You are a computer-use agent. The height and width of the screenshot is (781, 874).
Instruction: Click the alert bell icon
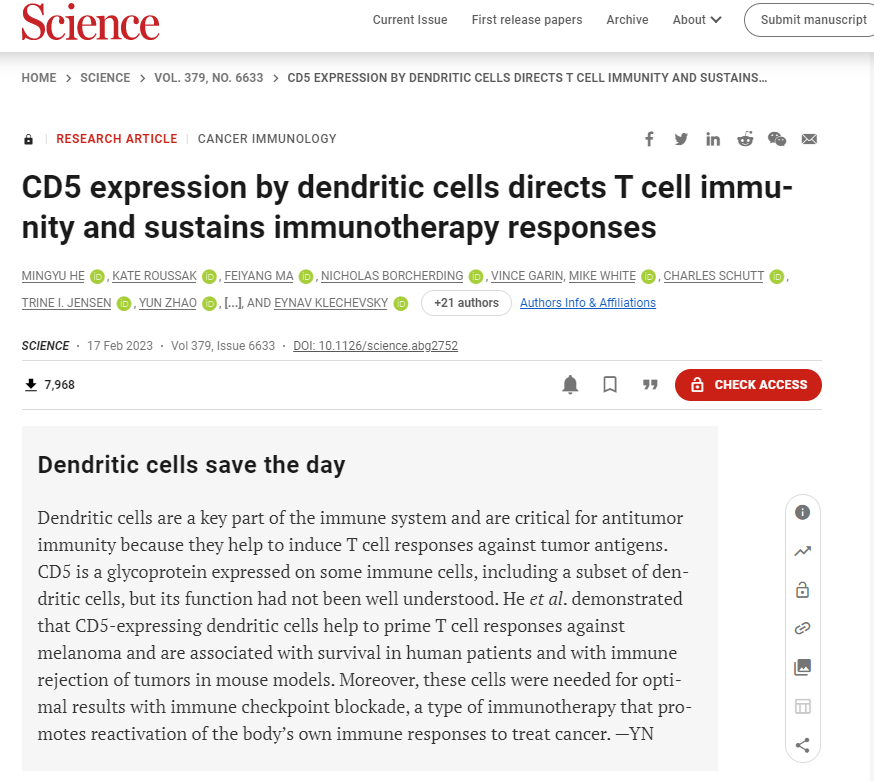pos(570,385)
